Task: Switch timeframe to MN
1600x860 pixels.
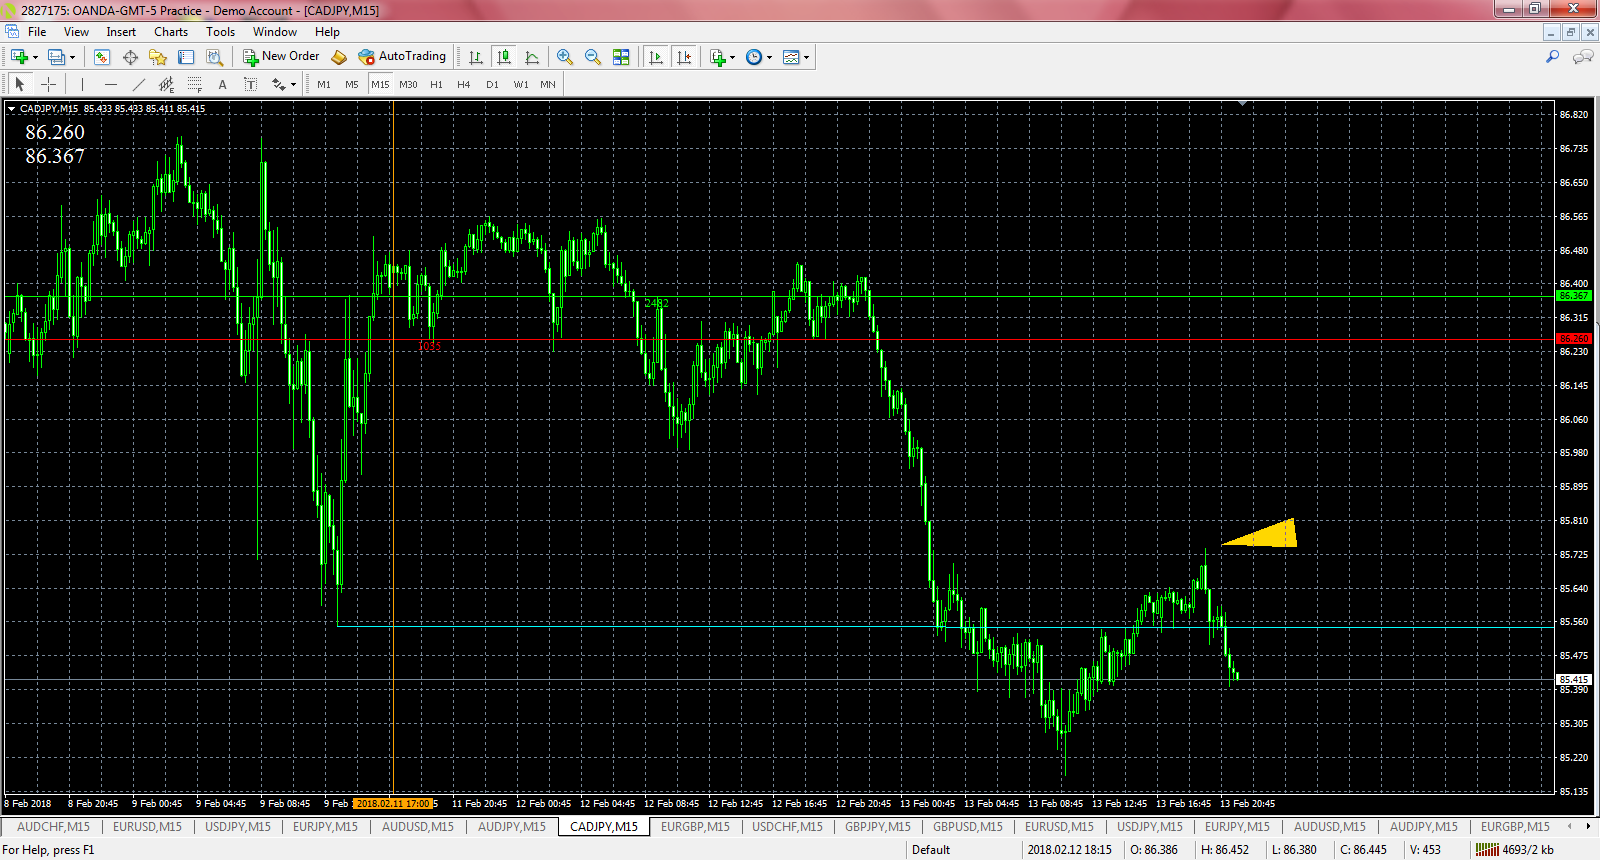Action: coord(548,84)
